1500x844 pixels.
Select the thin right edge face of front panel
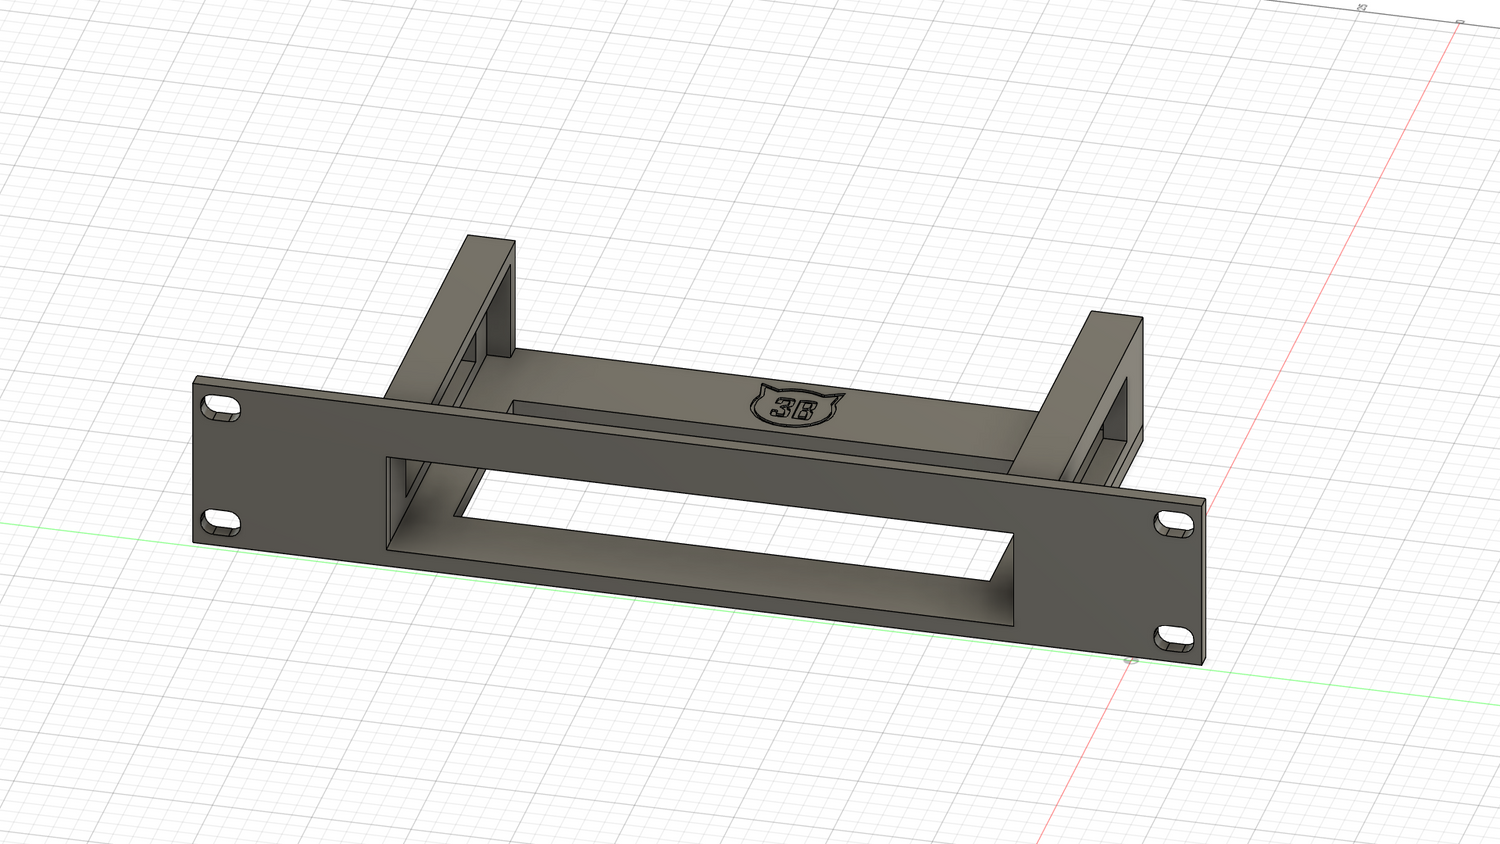[x=1204, y=580]
